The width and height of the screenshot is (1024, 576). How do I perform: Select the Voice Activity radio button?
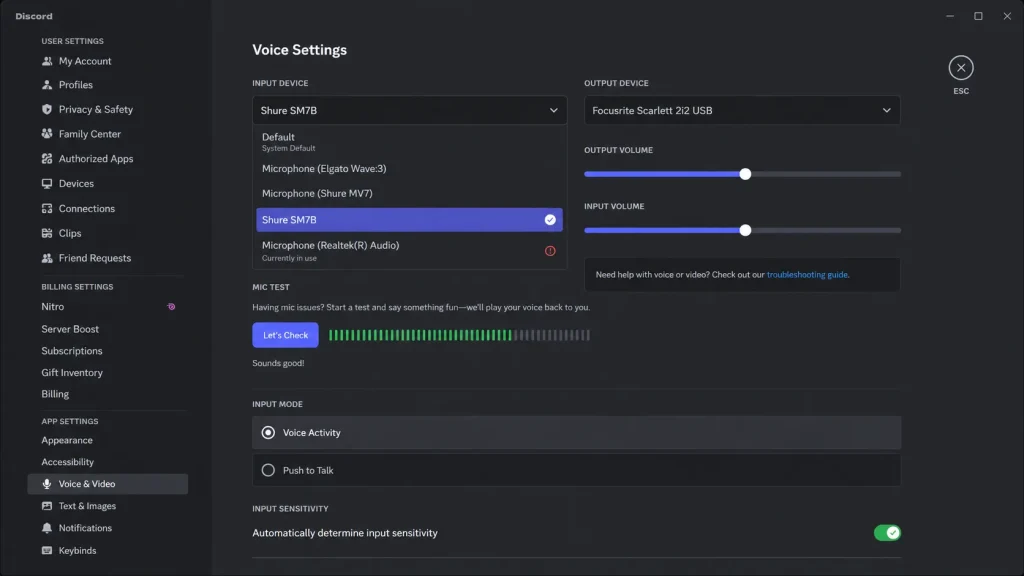[268, 432]
